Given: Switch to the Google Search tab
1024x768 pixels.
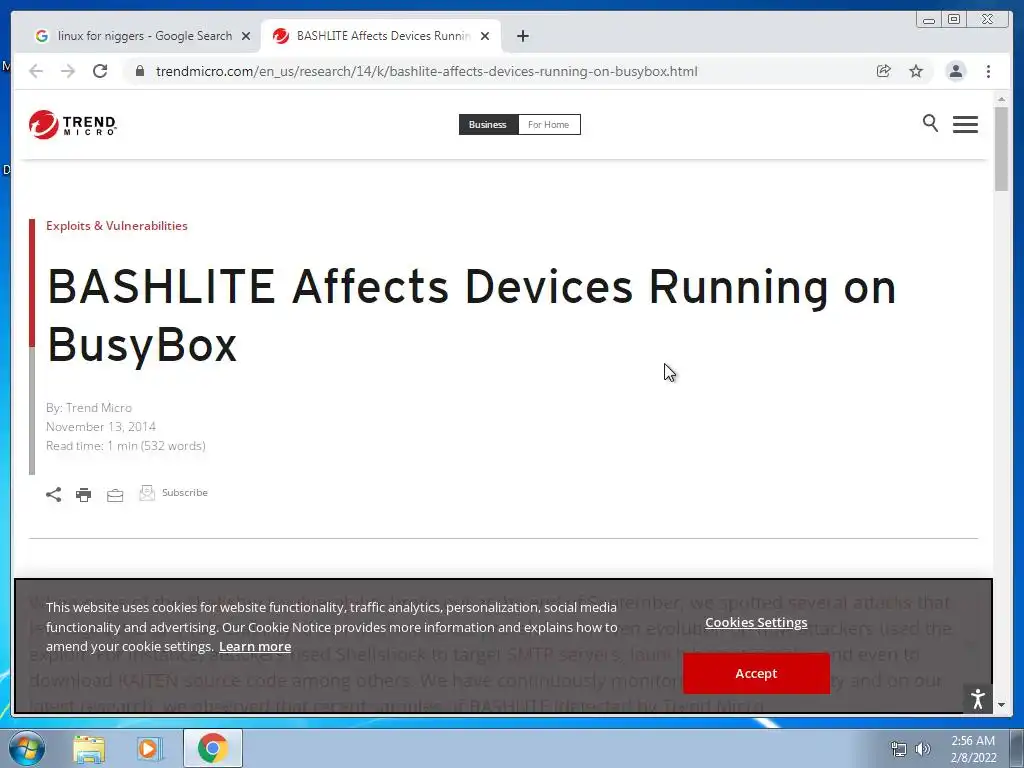Looking at the screenshot, I should (143, 36).
